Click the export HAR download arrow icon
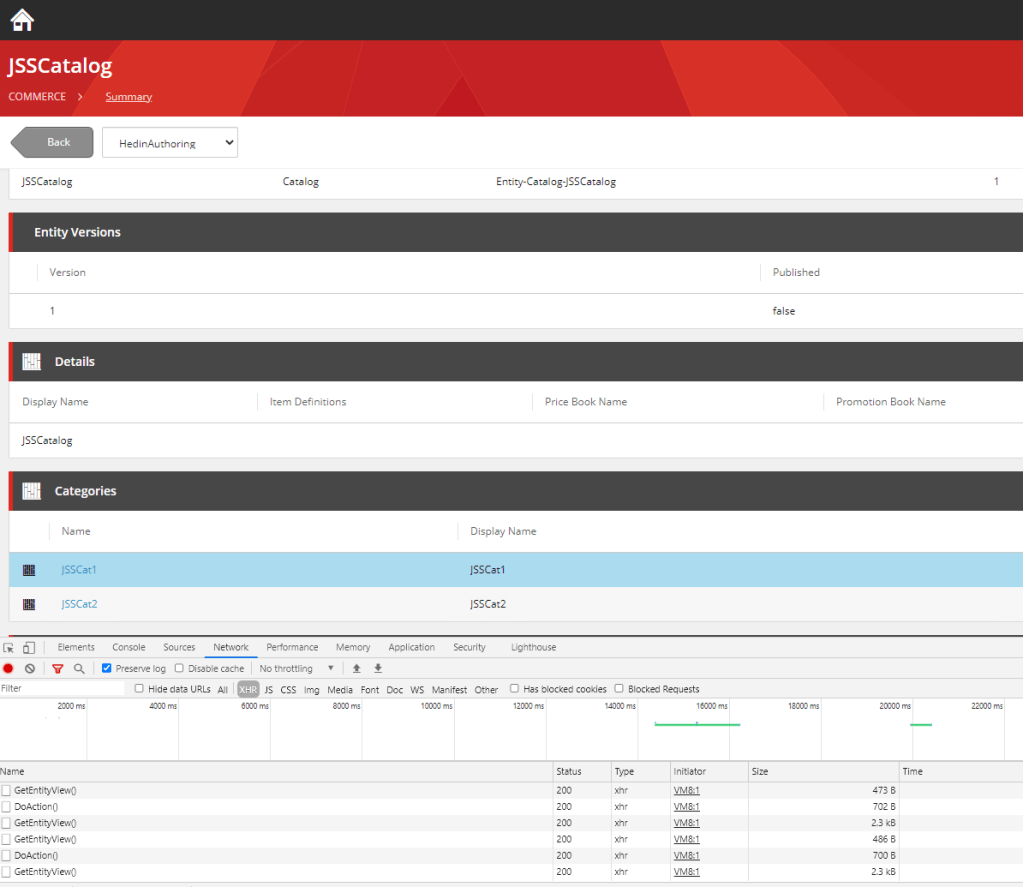 378,669
